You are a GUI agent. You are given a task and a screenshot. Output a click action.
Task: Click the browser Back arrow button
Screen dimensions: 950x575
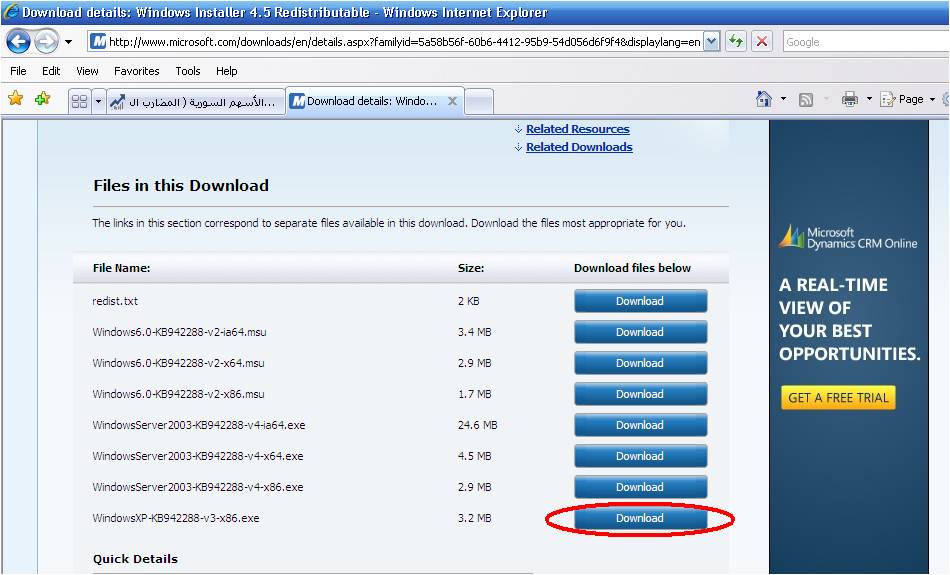(18, 42)
